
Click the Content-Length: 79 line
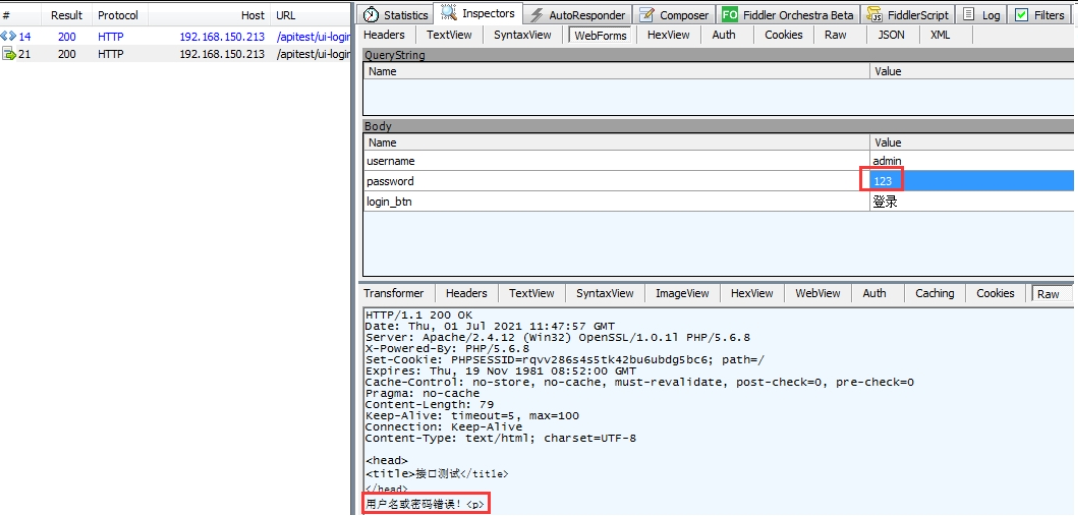(429, 405)
